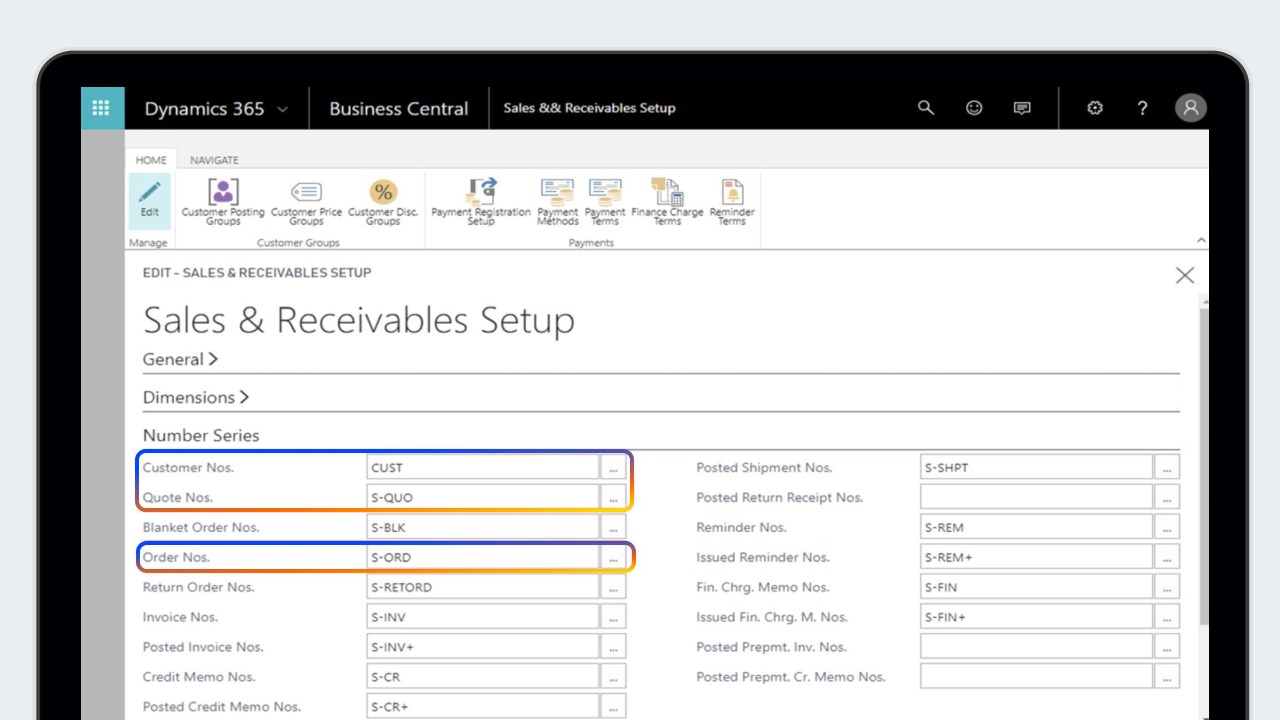1280x720 pixels.
Task: Collapse the ribbon with the caret
Action: coord(1201,241)
